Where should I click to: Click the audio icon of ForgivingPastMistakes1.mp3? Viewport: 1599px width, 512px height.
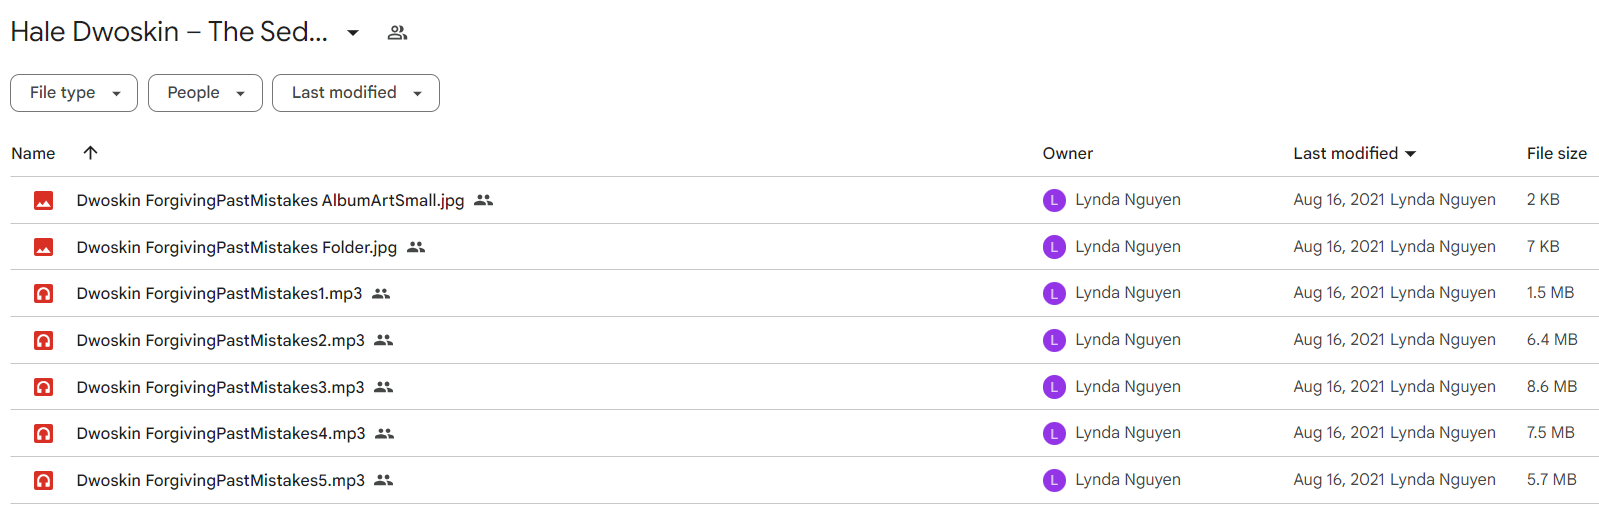click(x=44, y=294)
